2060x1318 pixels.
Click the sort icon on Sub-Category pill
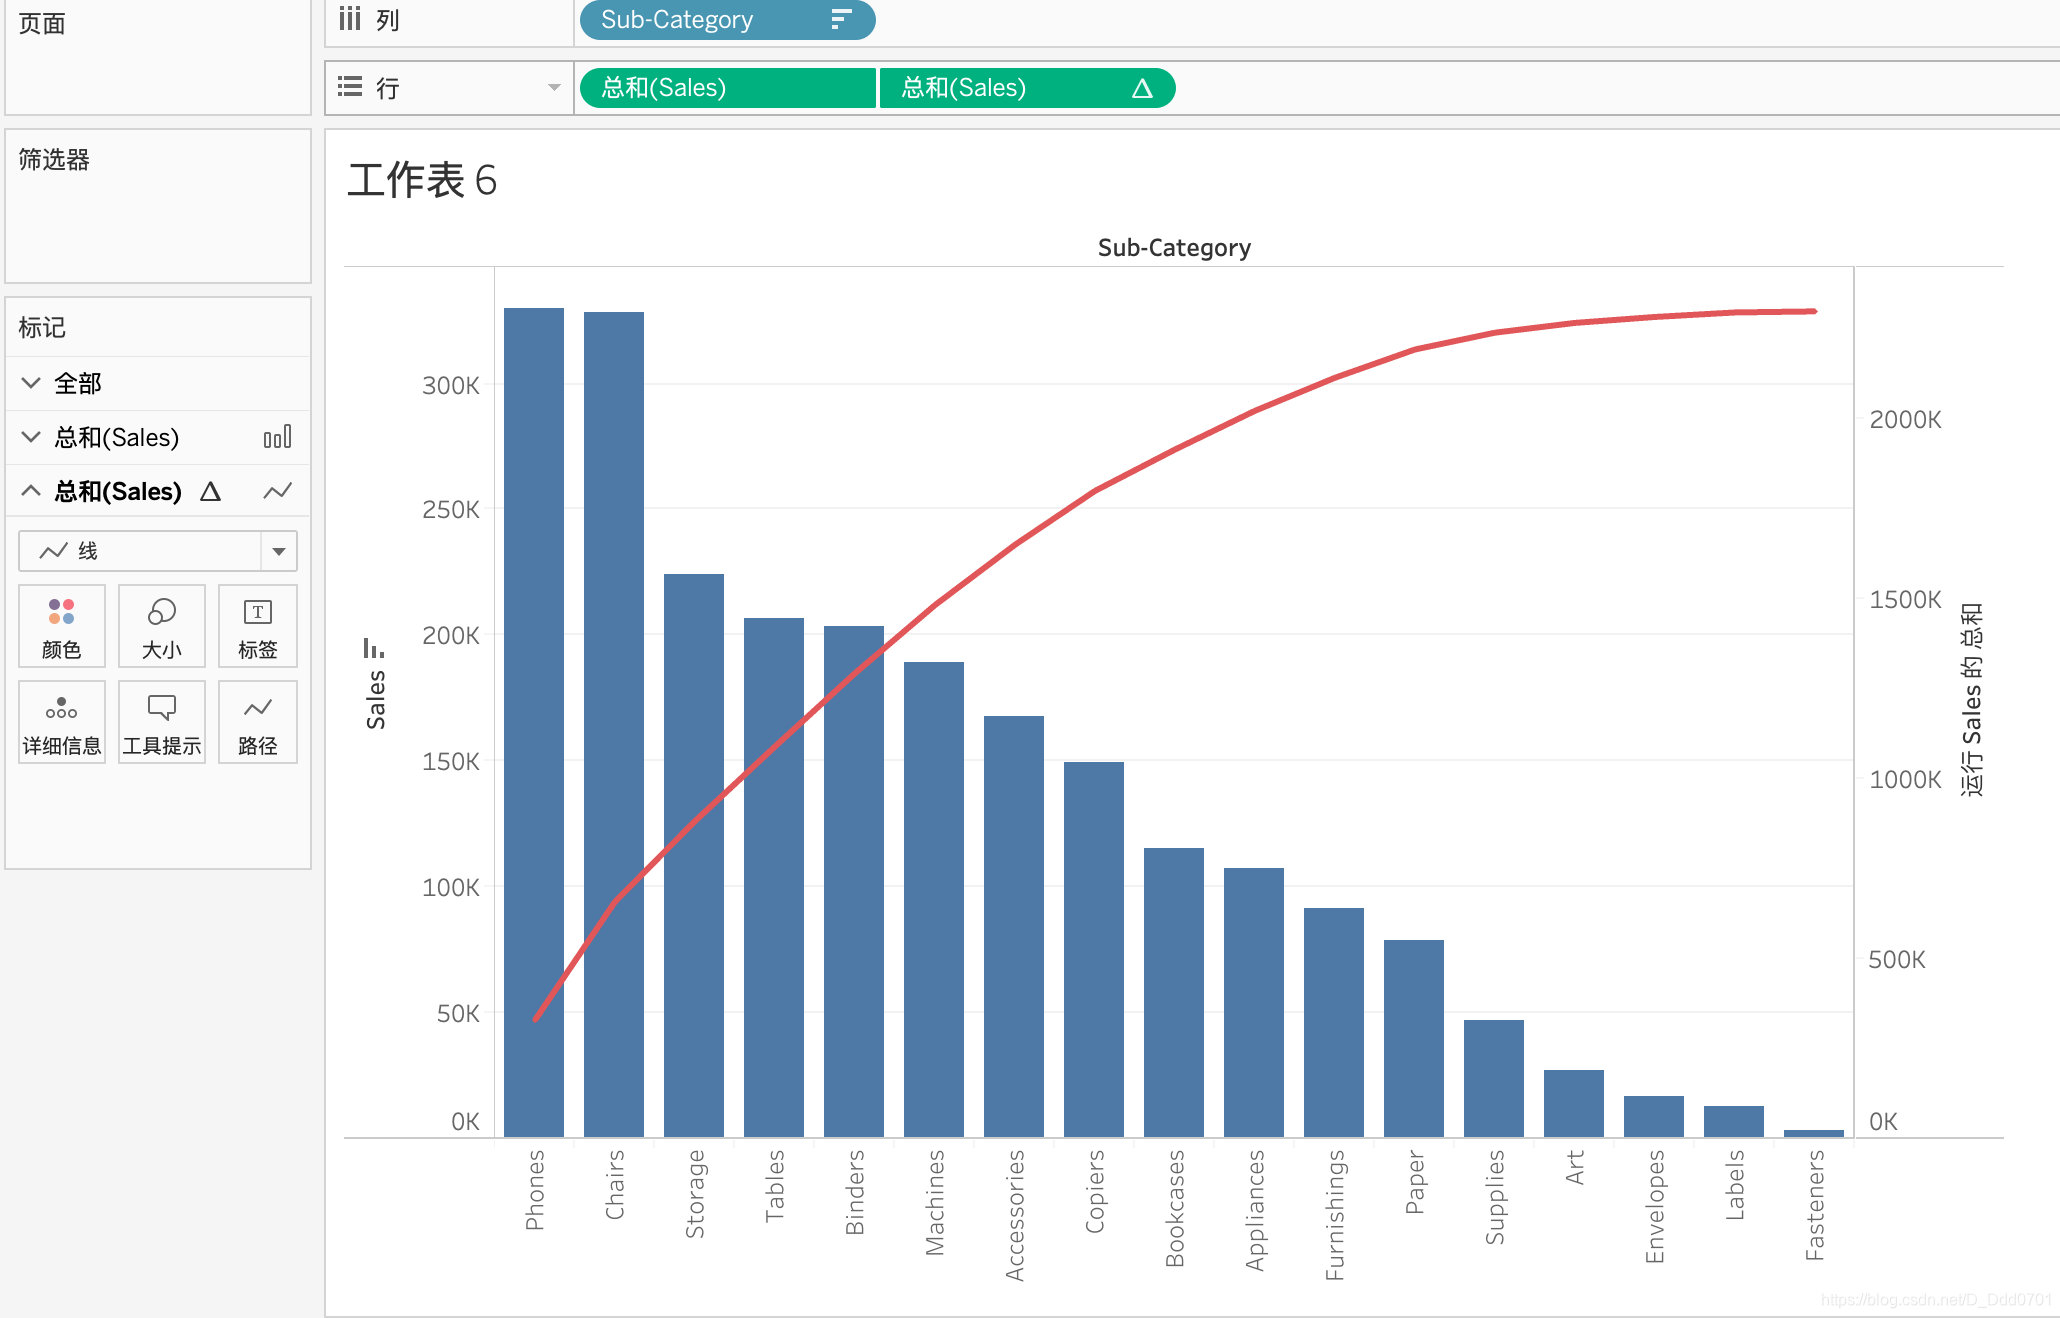(841, 19)
